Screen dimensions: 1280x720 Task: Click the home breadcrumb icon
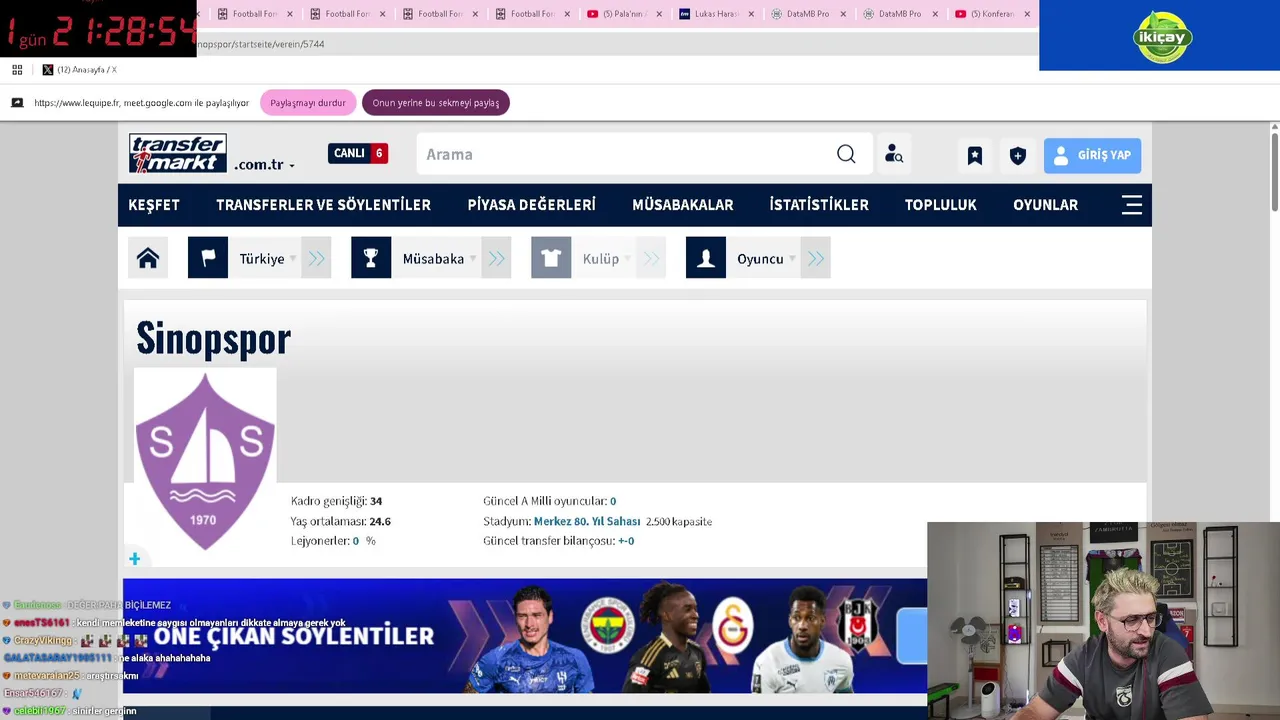pos(148,258)
